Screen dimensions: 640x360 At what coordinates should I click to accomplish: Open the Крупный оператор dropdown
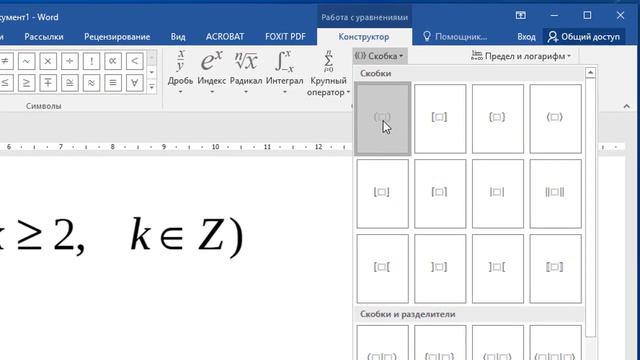329,73
